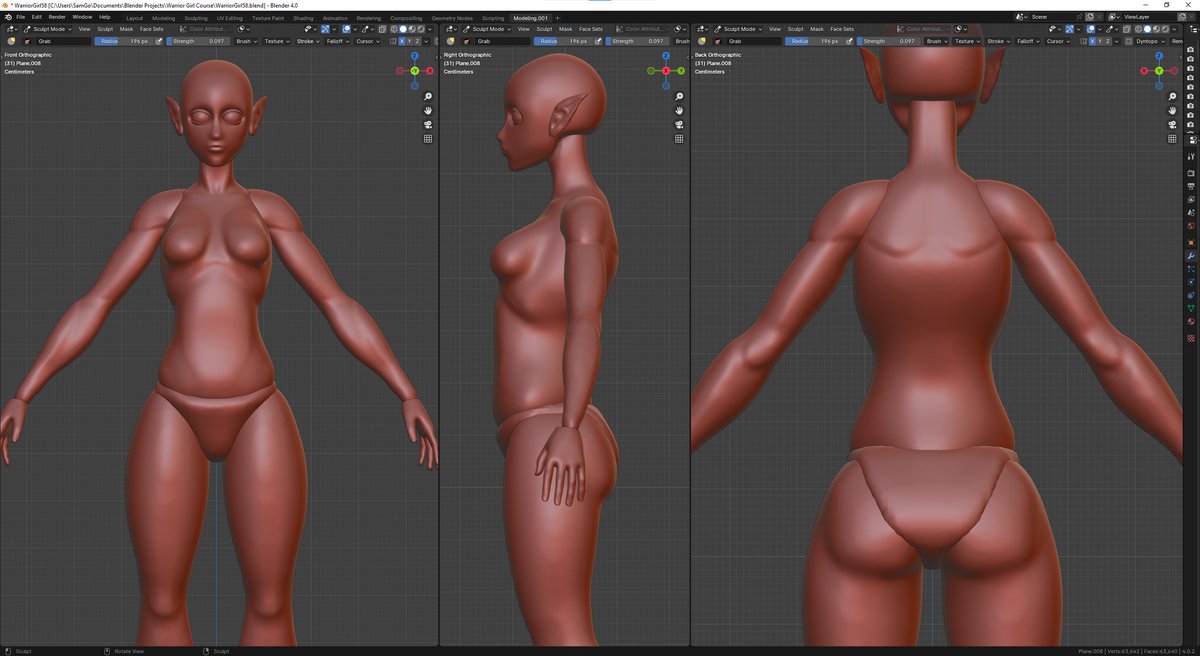This screenshot has width=1200, height=656.
Task: Open Tool properties tab
Action: click(1191, 156)
